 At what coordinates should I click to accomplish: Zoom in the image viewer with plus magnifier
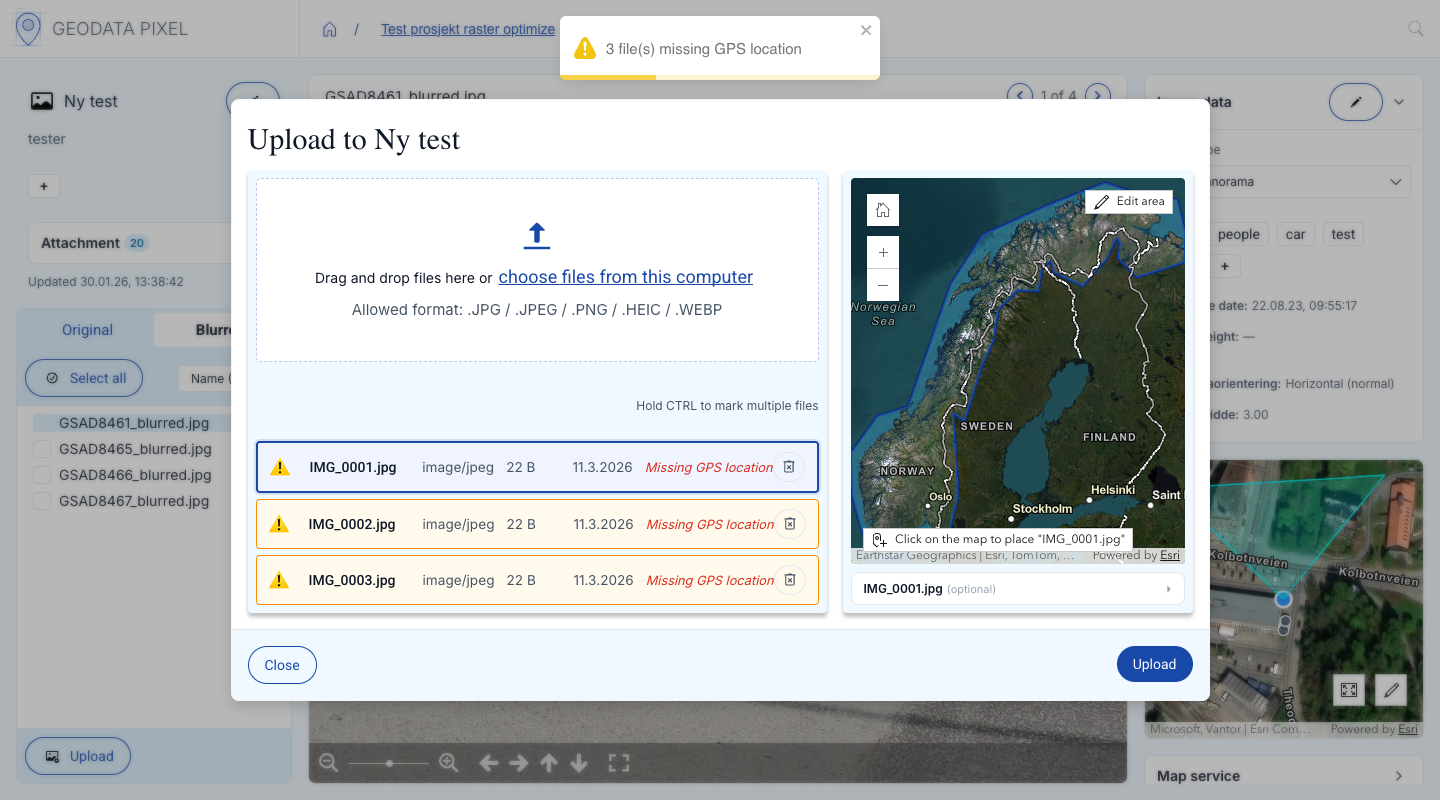tap(448, 763)
